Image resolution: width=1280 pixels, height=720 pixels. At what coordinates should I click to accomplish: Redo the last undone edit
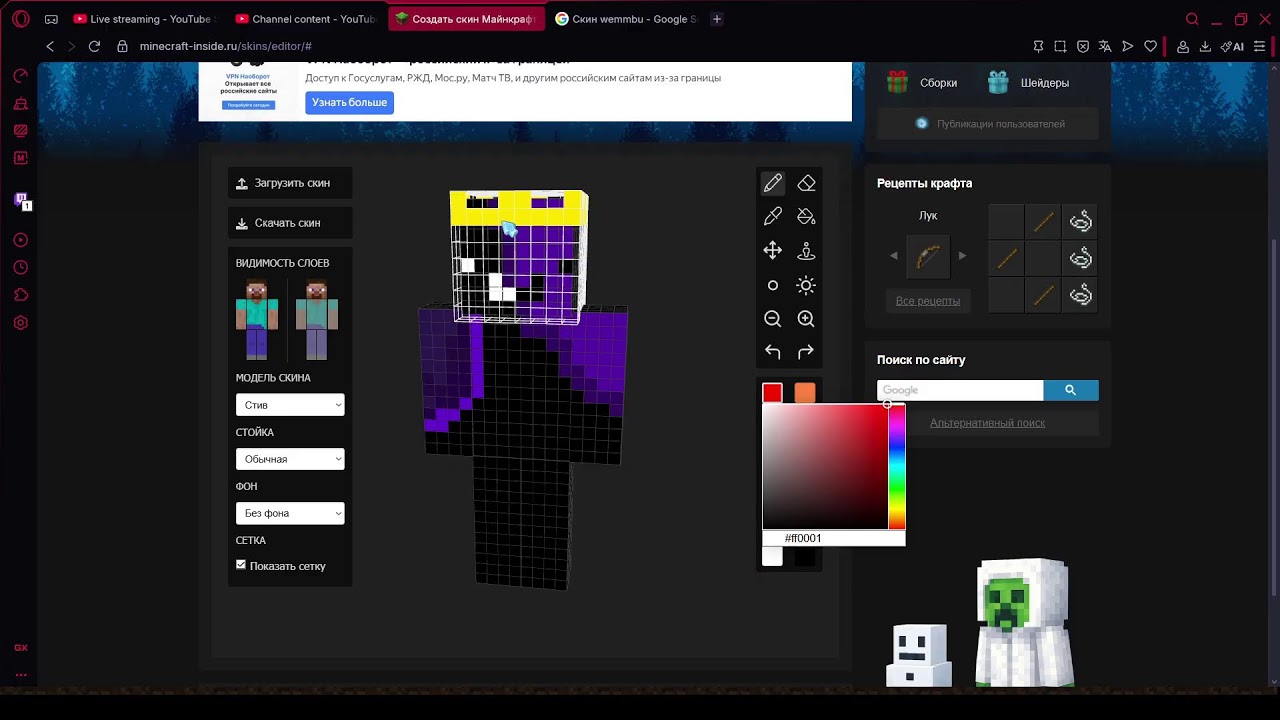(806, 352)
